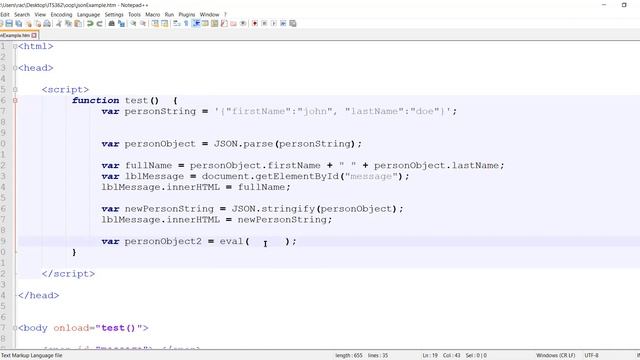Collapse the script tag fold marker
The height and width of the screenshot is (360, 640).
(x=15, y=90)
